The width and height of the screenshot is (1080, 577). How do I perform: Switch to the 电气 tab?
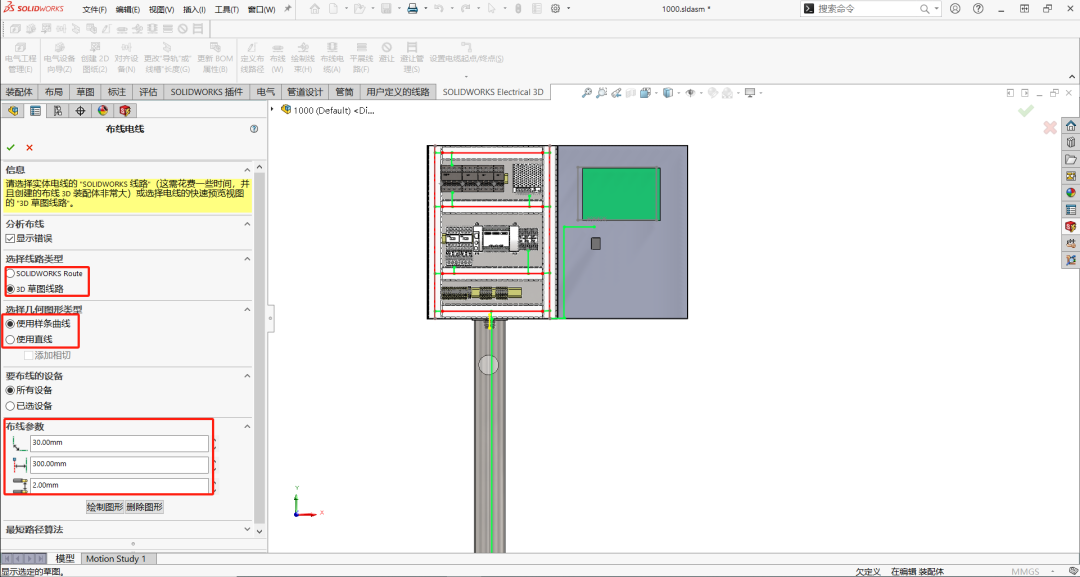[266, 92]
